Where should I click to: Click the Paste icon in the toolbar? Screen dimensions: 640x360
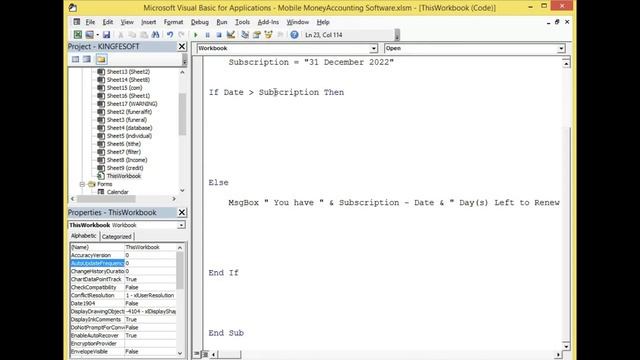pyautogui.click(x=144, y=35)
